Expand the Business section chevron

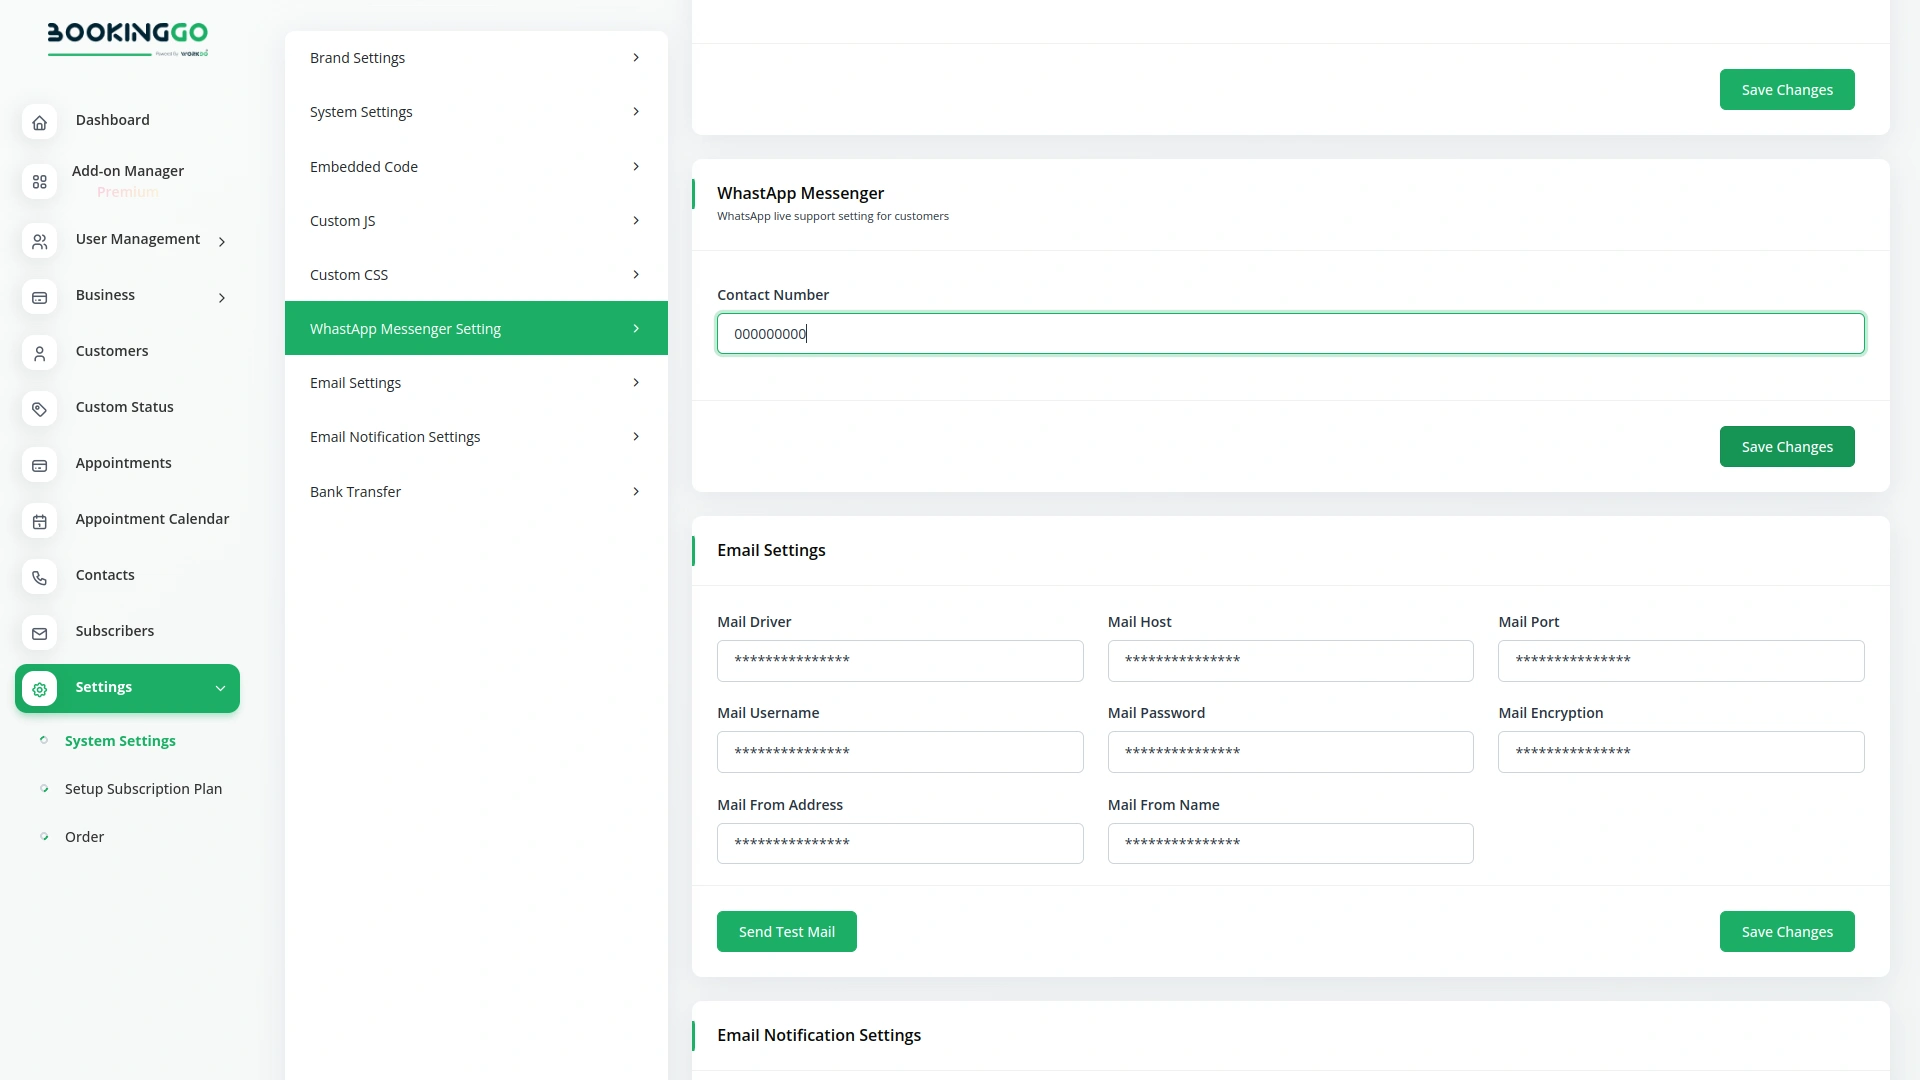(221, 298)
